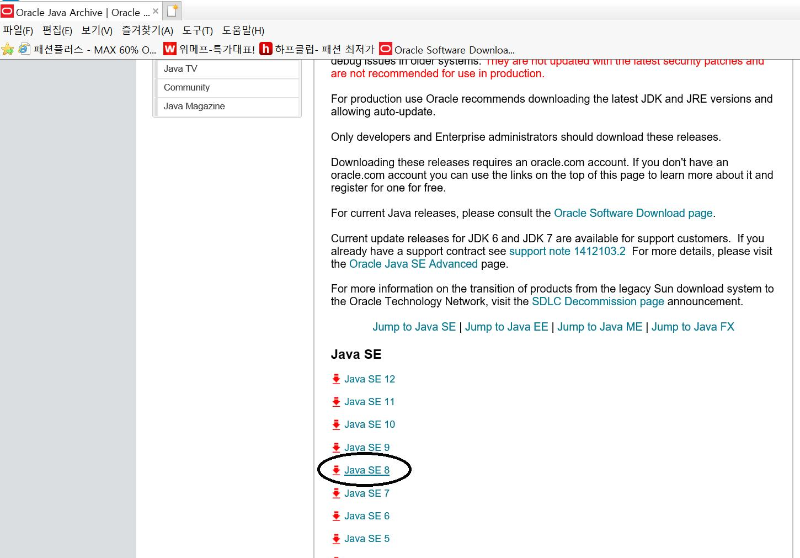Open the 보기(V) menu
The height and width of the screenshot is (558, 800).
[97, 31]
